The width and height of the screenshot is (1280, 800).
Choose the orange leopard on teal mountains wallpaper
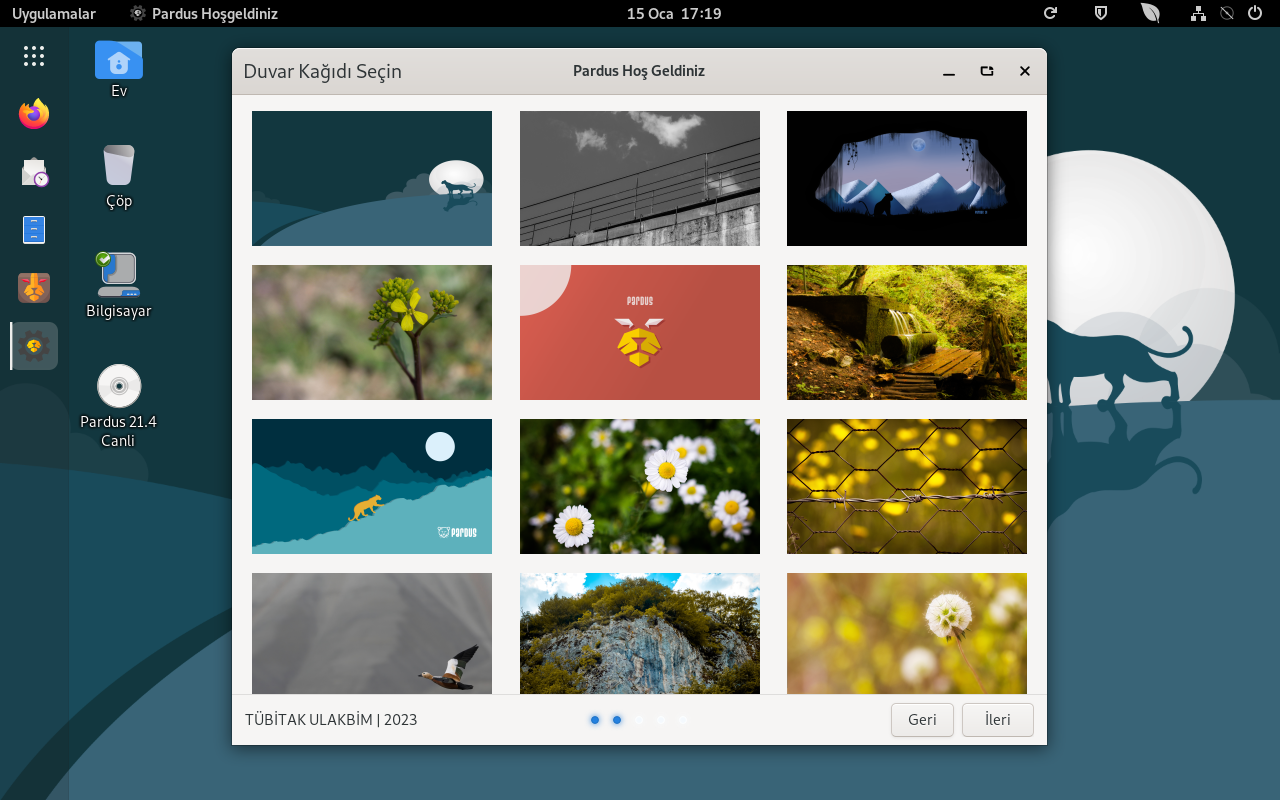coord(372,486)
